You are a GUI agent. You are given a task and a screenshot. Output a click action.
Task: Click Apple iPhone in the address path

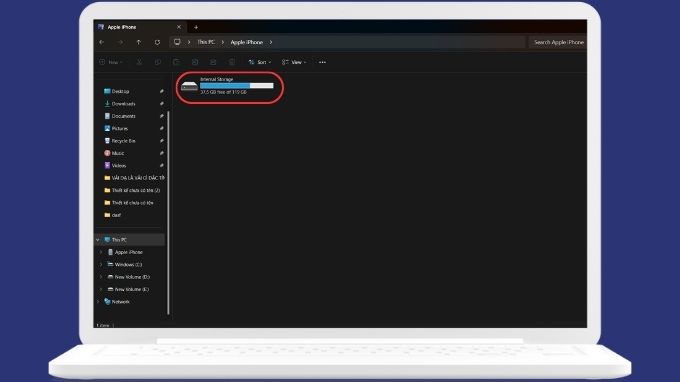pos(247,42)
